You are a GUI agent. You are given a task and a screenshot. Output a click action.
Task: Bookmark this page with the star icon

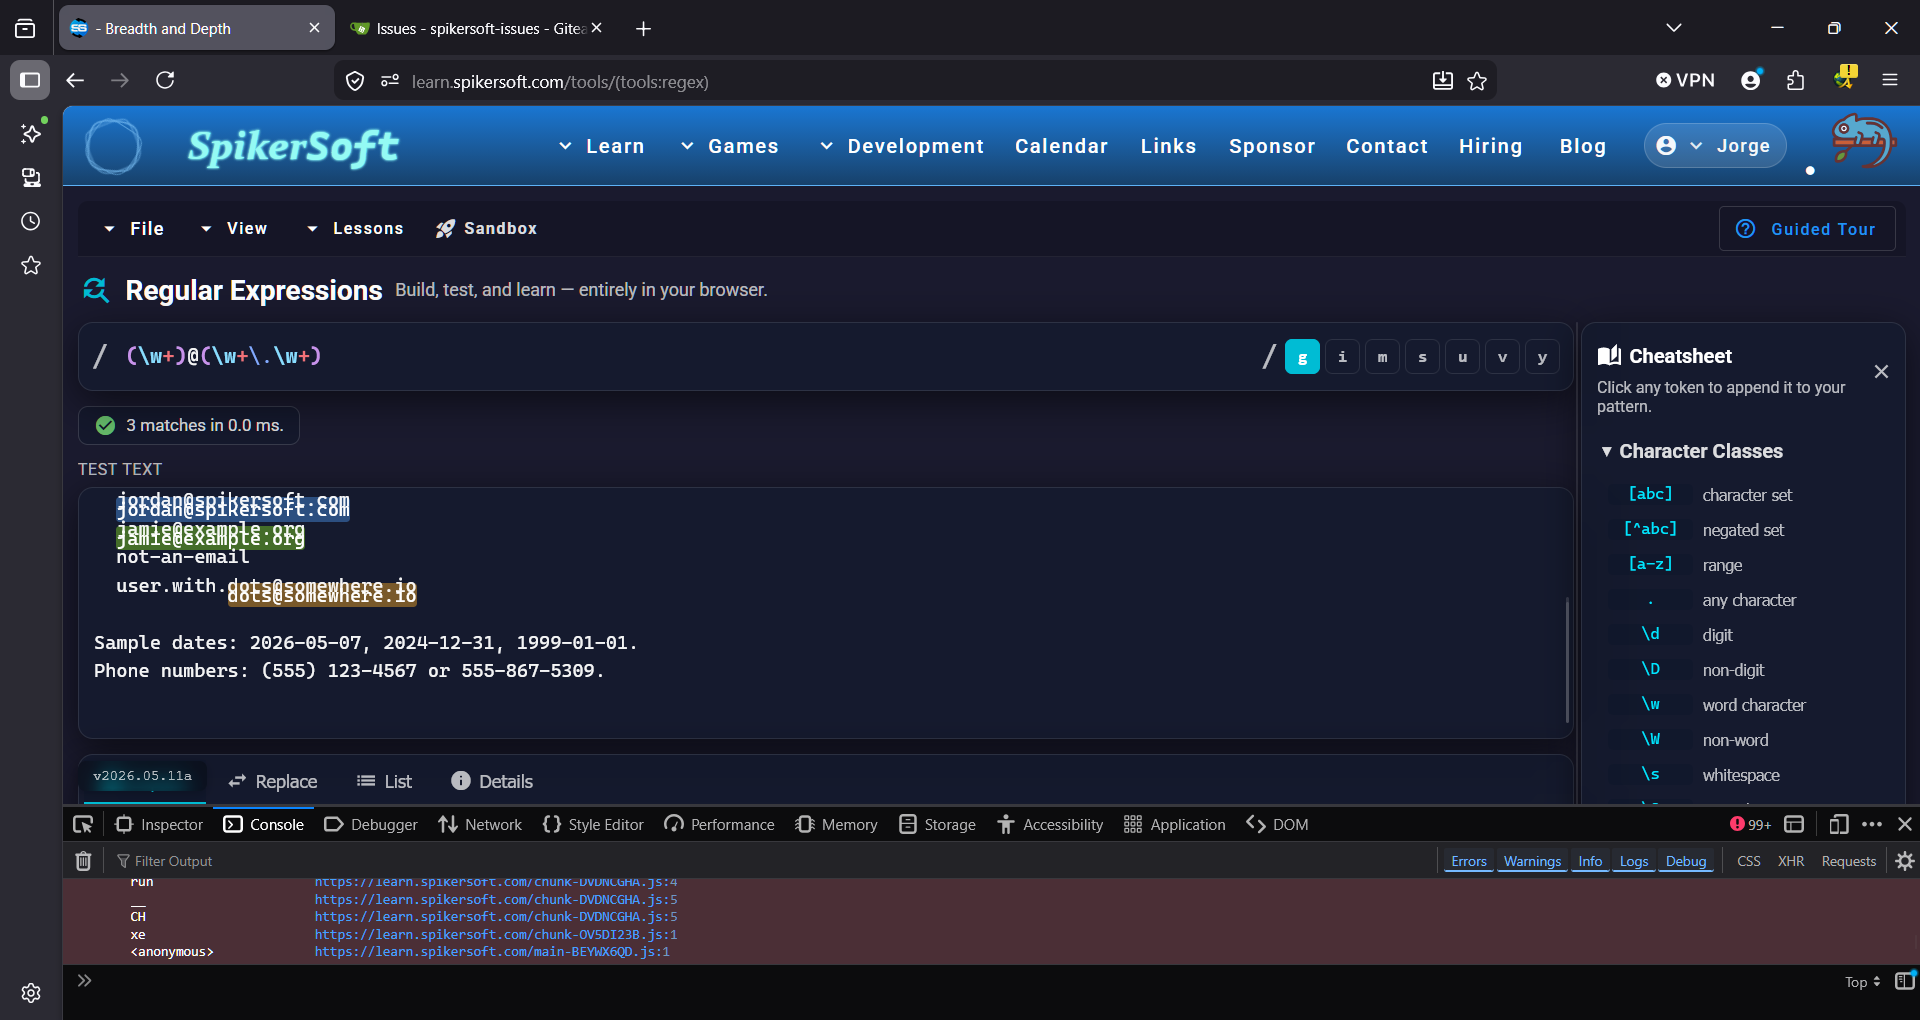tap(1477, 81)
